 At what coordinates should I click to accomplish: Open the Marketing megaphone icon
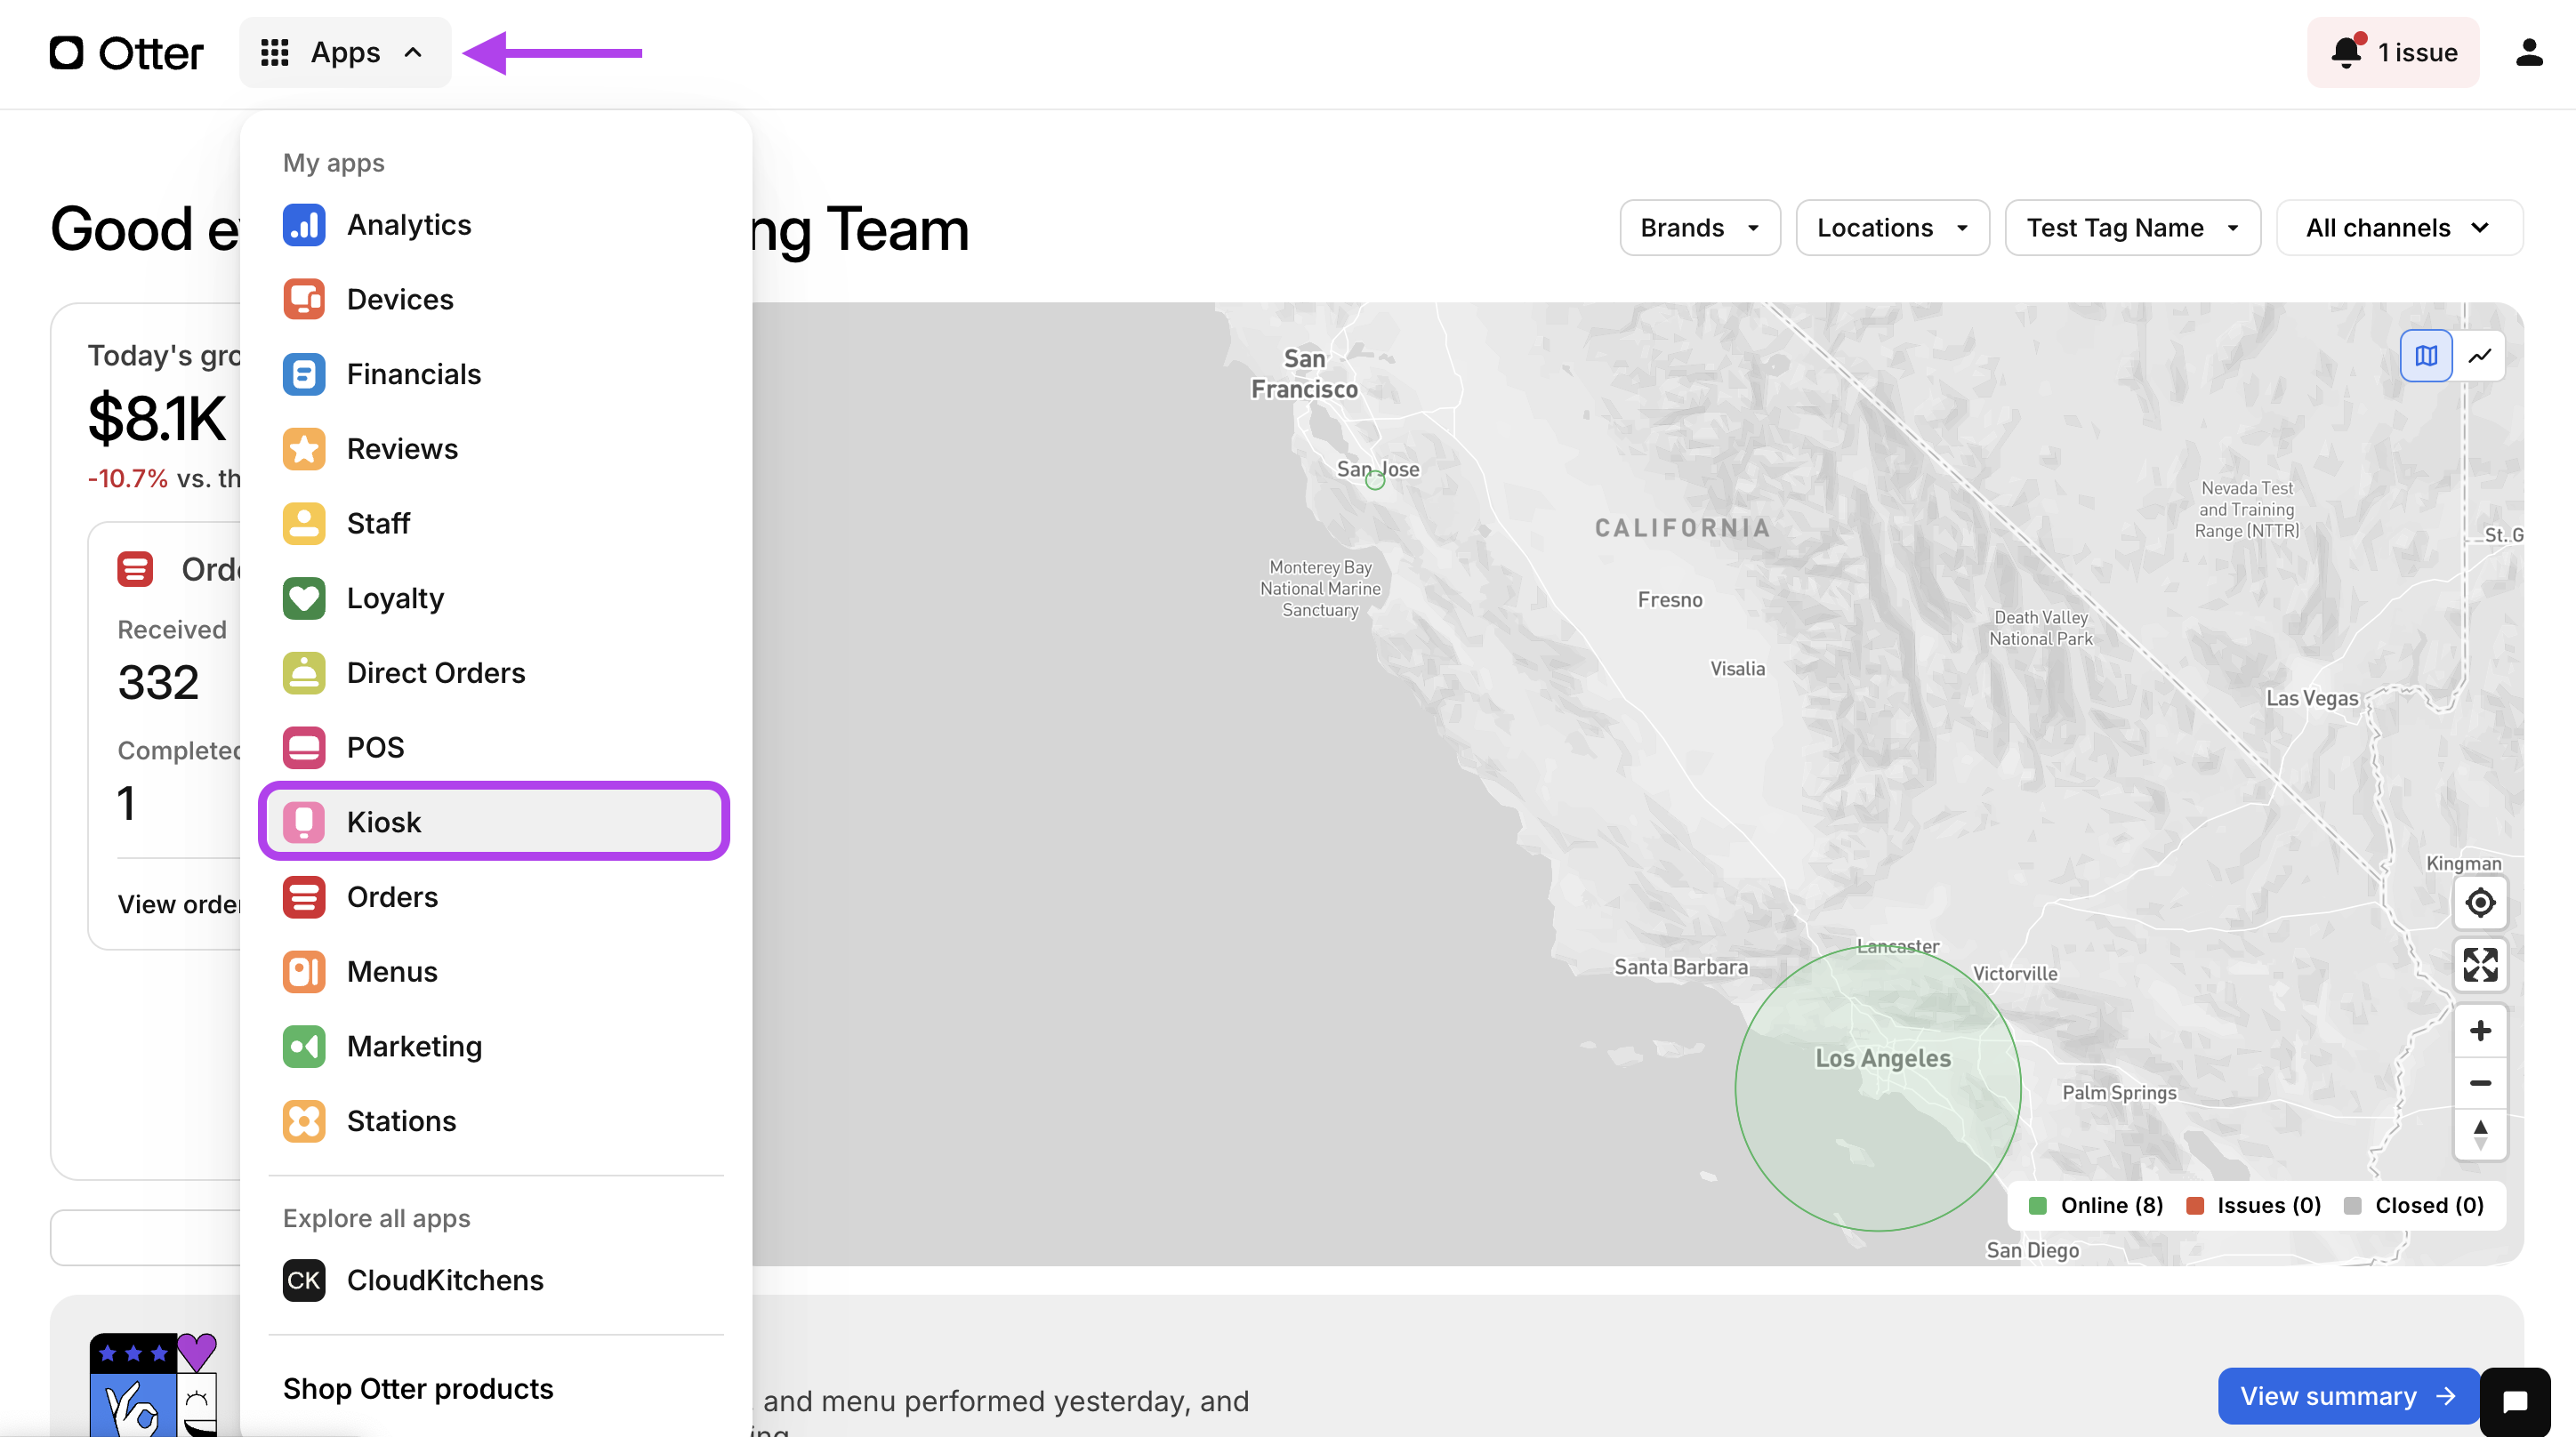304,1046
